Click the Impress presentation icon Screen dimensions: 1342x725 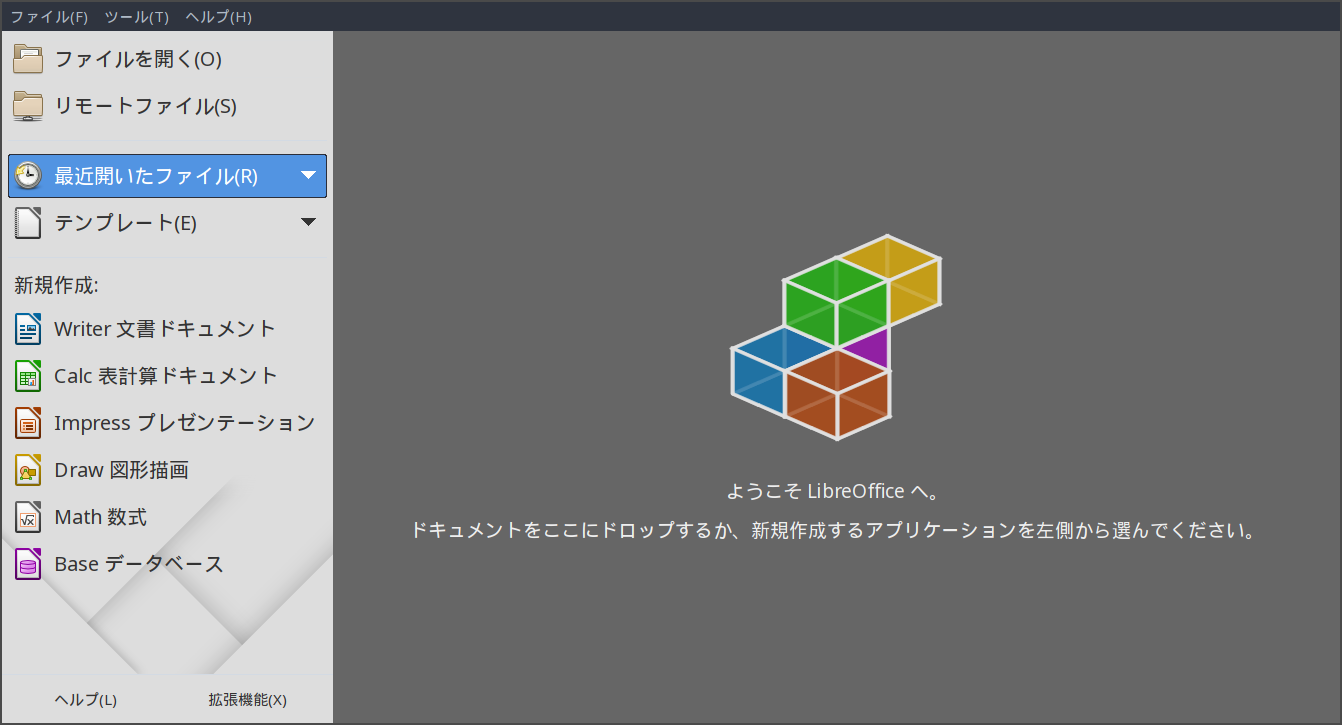click(x=28, y=423)
